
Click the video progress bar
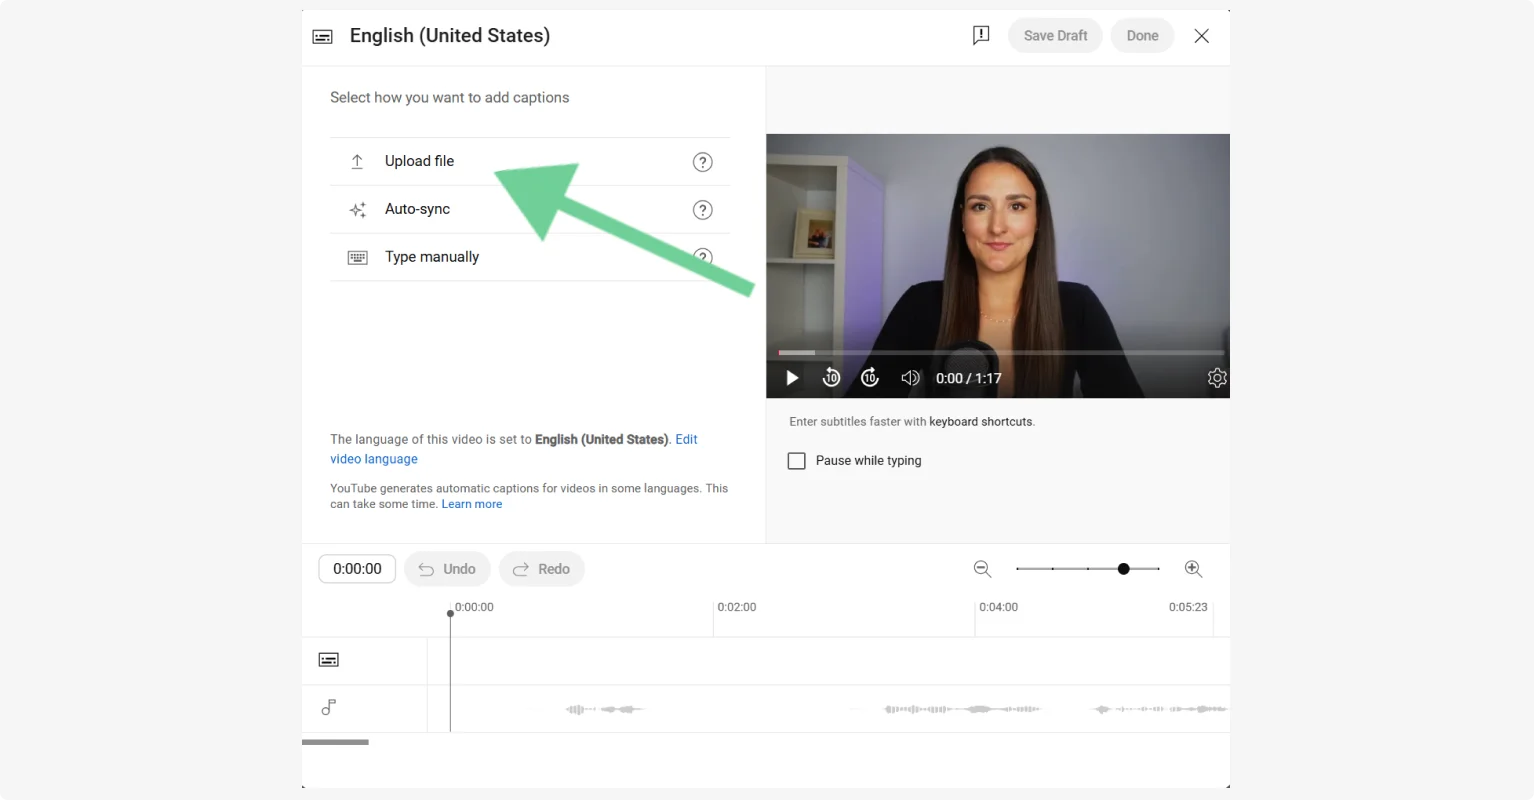click(x=1001, y=353)
